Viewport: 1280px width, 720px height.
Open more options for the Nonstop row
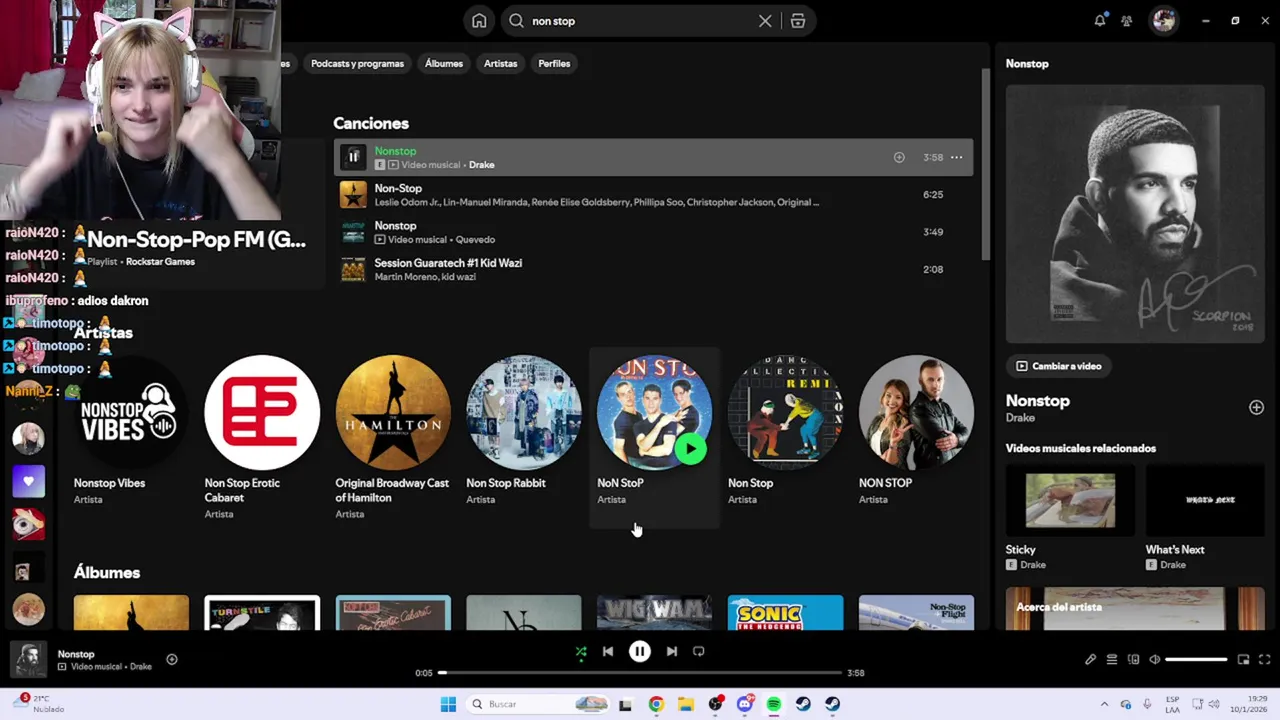pos(956,157)
